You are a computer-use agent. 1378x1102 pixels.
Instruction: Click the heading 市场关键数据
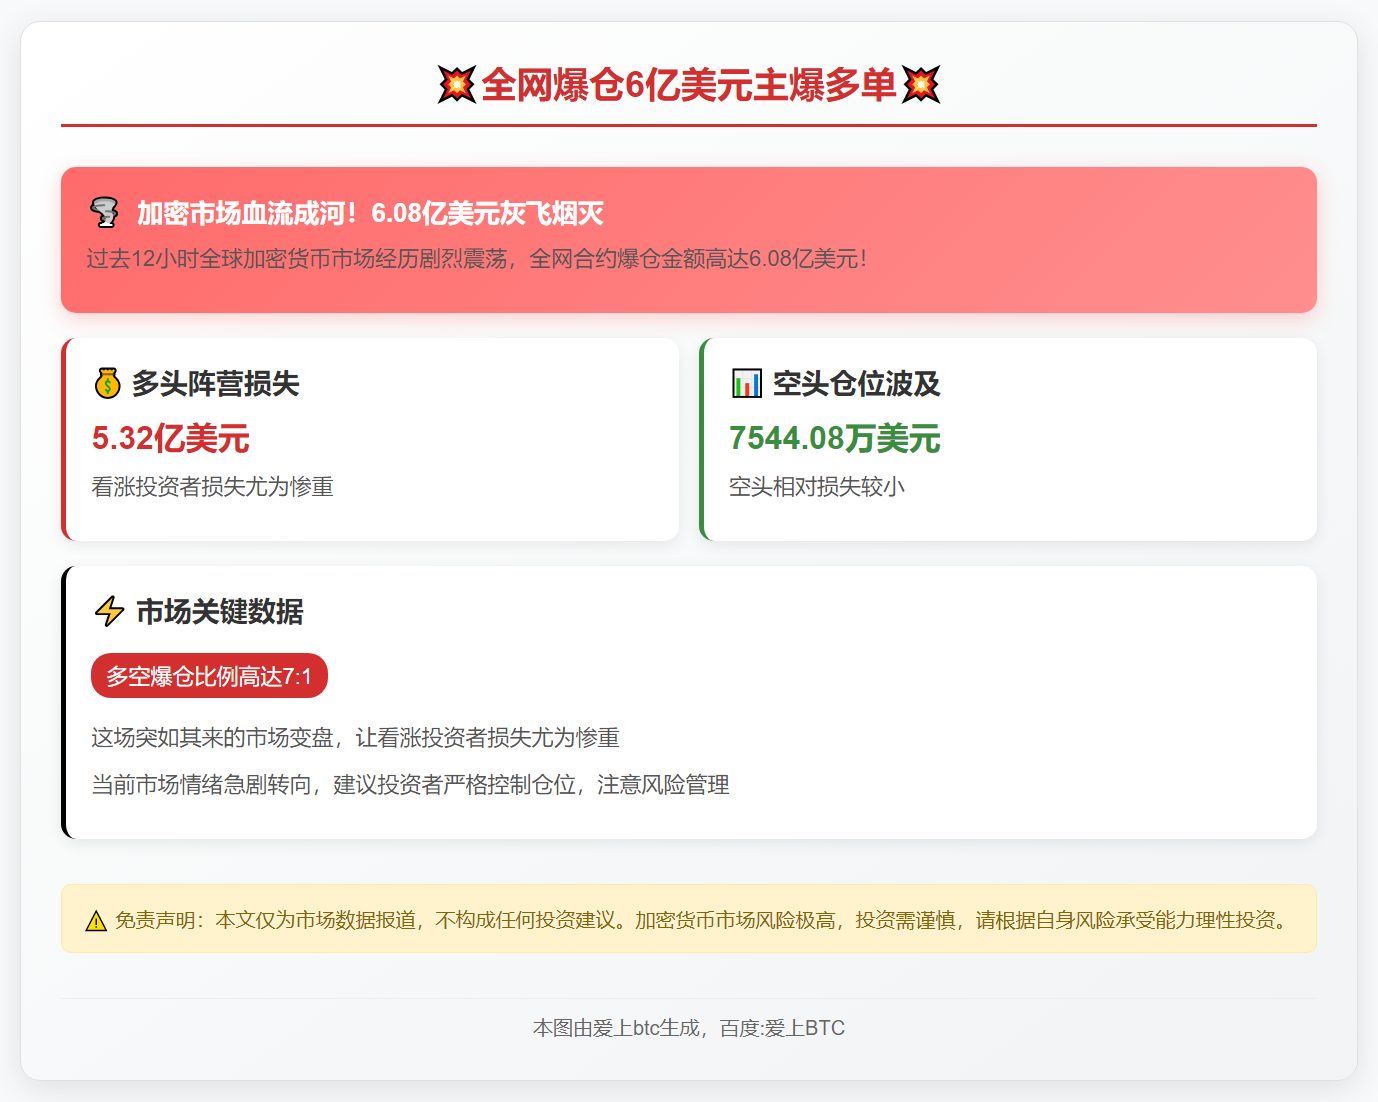(x=220, y=611)
